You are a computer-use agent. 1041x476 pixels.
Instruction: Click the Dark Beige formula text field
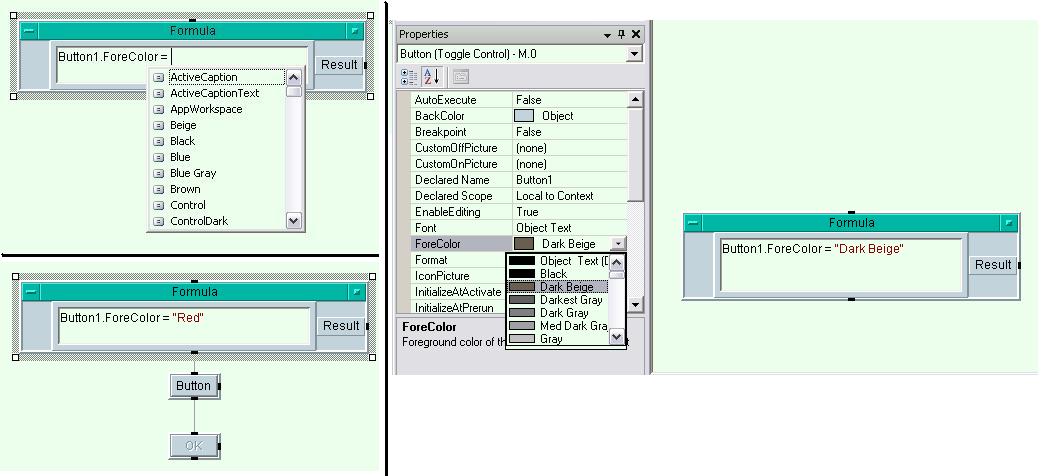pyautogui.click(x=840, y=264)
